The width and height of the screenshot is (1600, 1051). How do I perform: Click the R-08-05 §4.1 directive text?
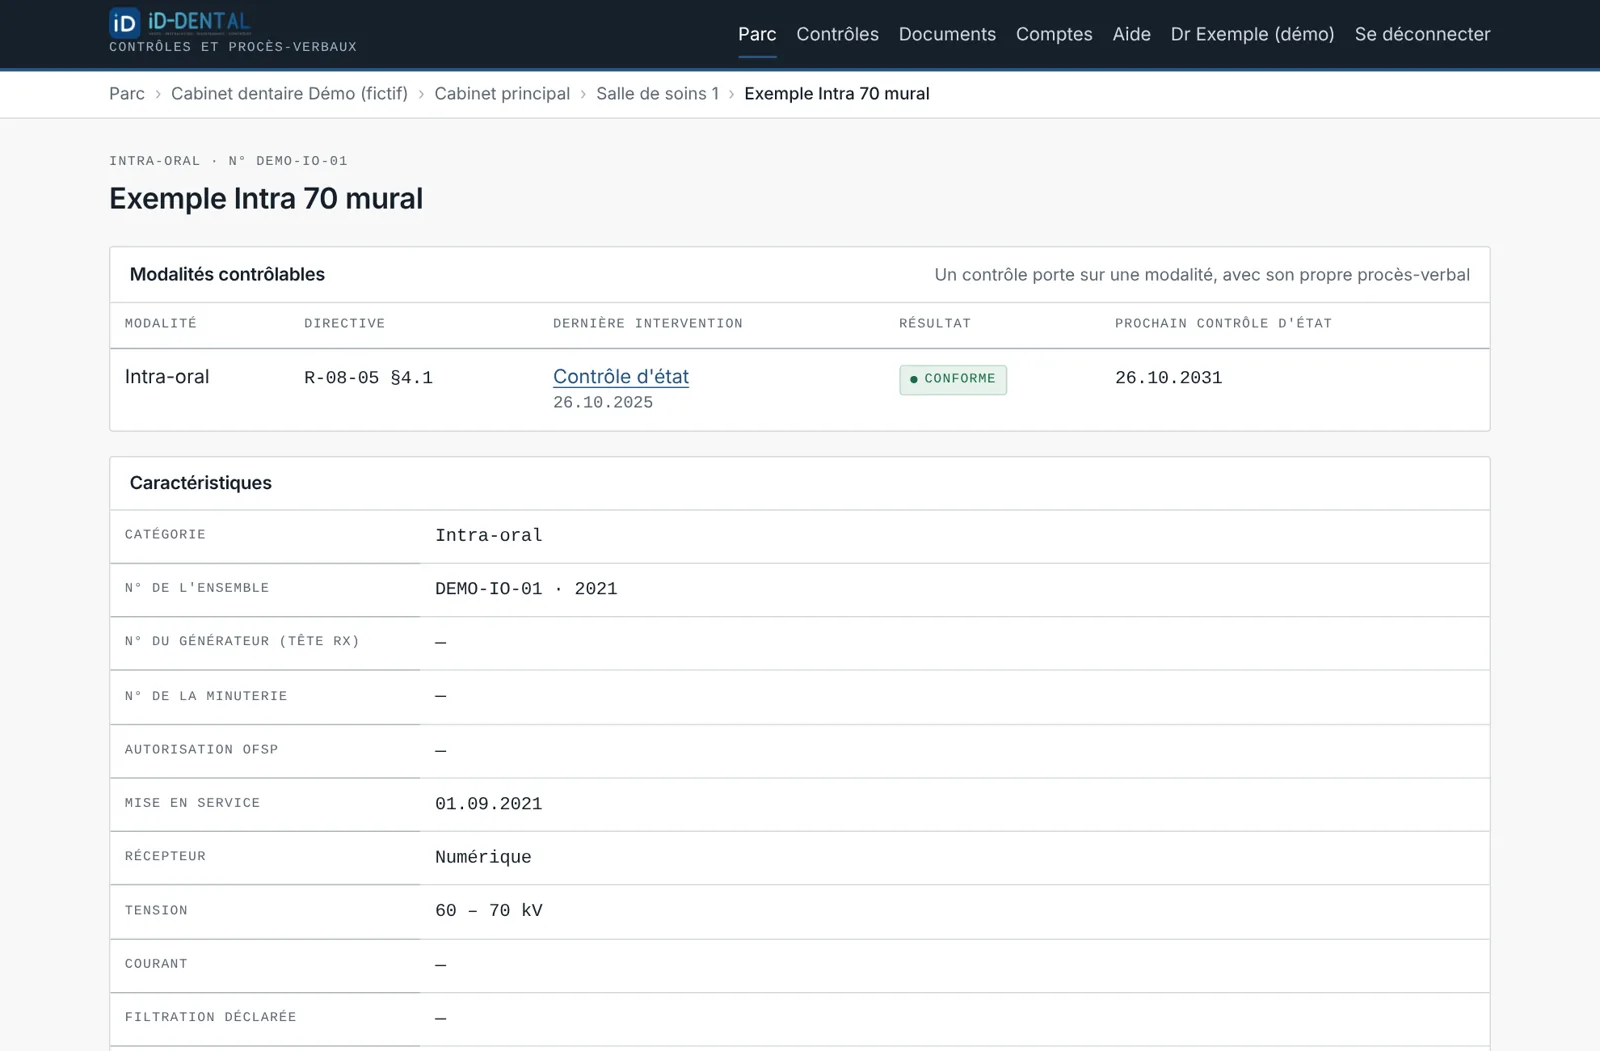pyautogui.click(x=368, y=378)
